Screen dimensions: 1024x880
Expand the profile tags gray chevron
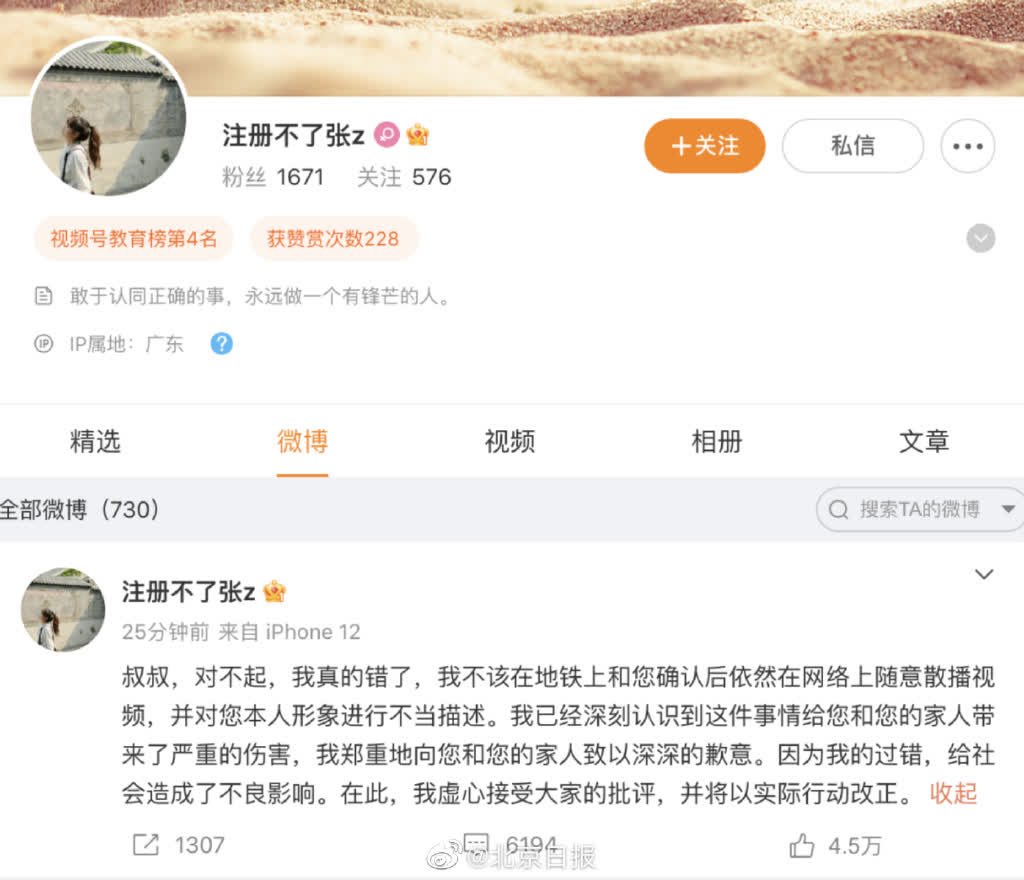(x=981, y=238)
